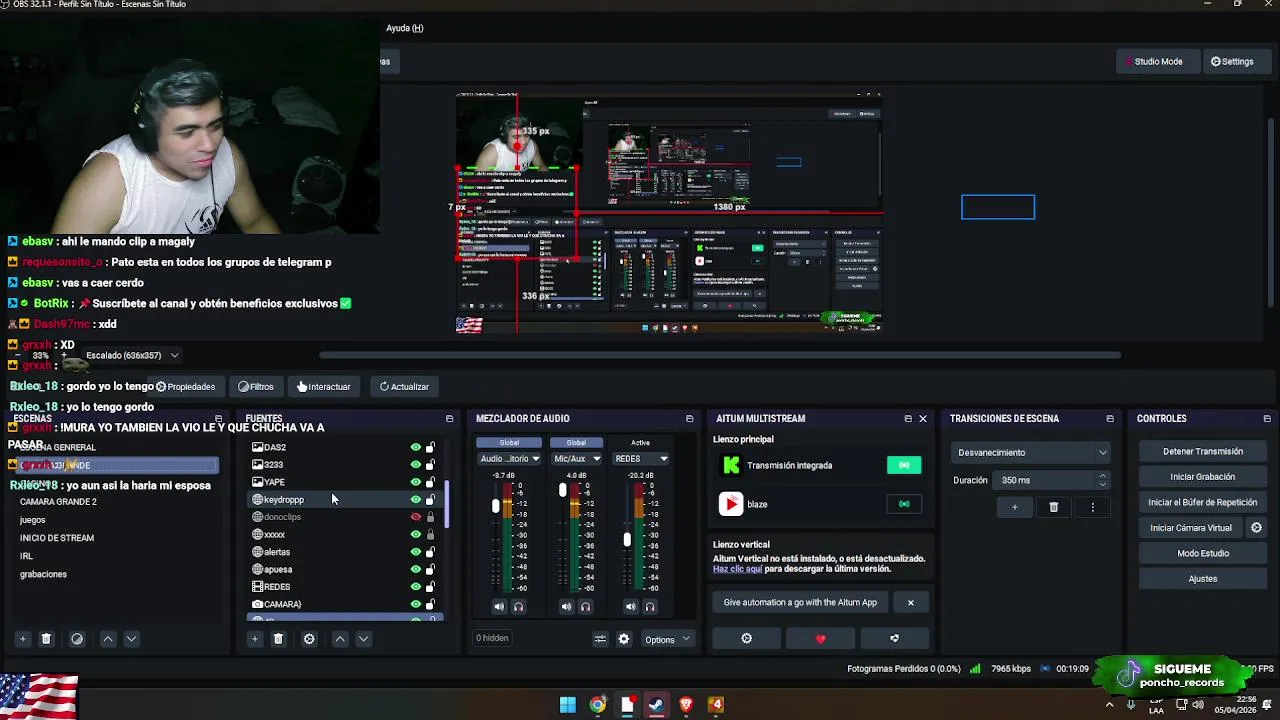Hide the CAMARA) source

pyautogui.click(x=416, y=604)
